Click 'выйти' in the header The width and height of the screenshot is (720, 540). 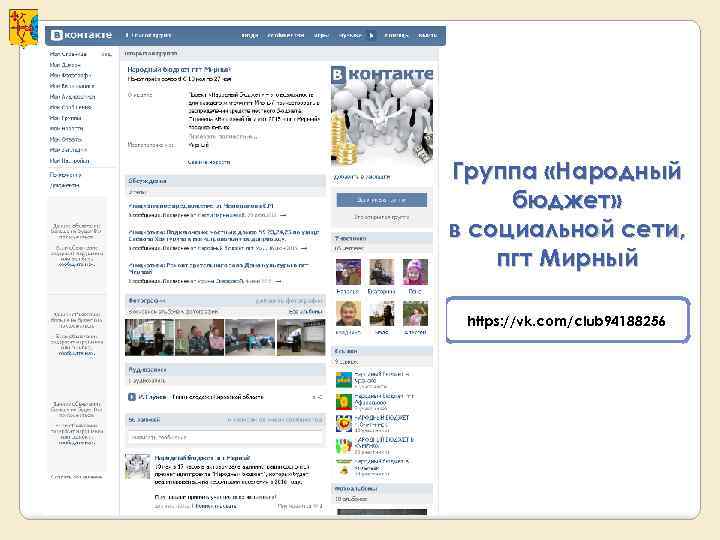pyautogui.click(x=428, y=35)
